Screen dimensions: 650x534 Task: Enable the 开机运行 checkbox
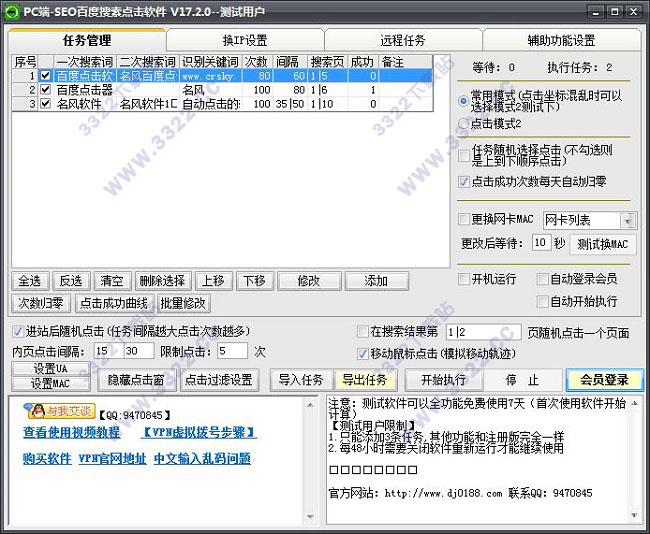click(464, 279)
